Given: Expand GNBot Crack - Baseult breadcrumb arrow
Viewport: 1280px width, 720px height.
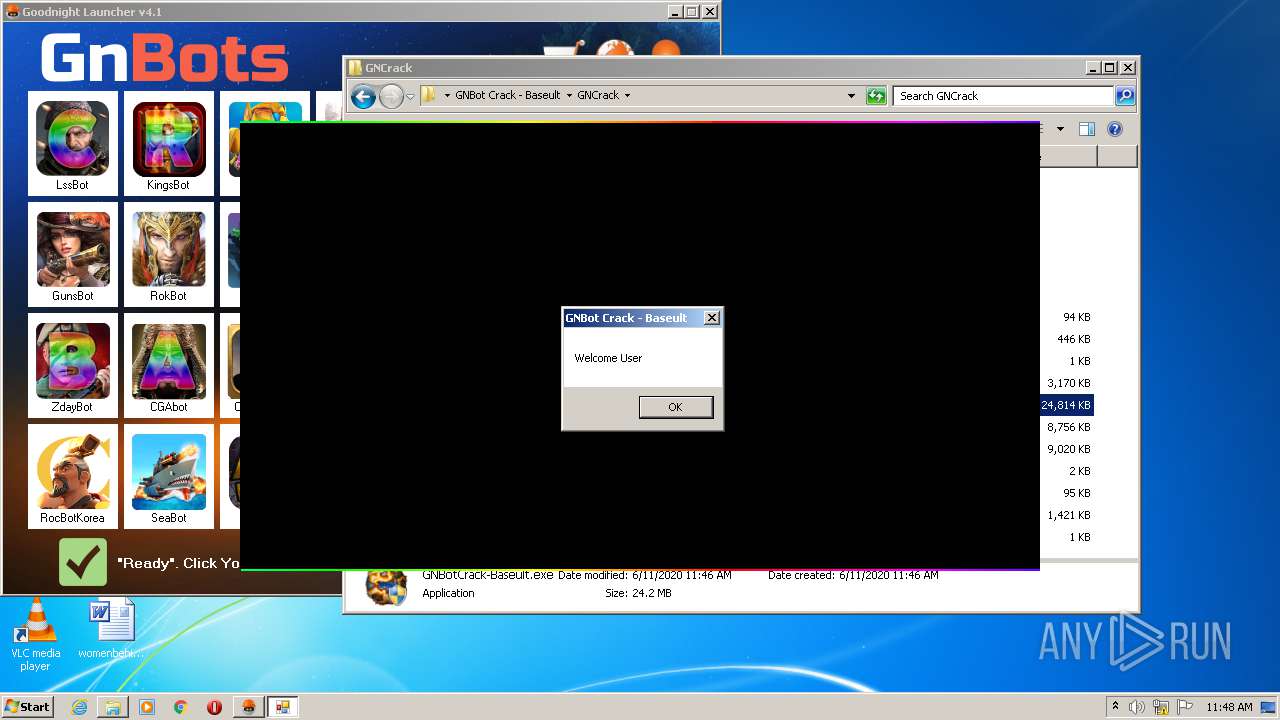Looking at the screenshot, I should (x=569, y=96).
